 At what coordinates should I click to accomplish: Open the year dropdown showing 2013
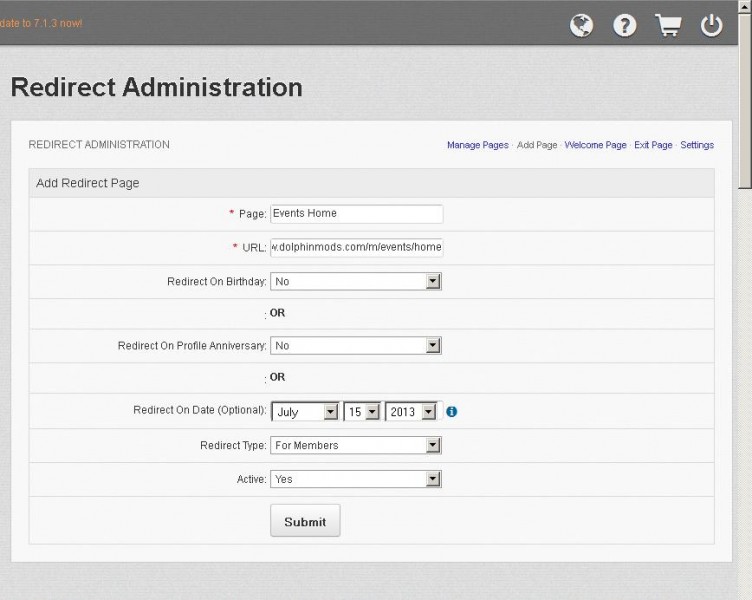(x=411, y=412)
